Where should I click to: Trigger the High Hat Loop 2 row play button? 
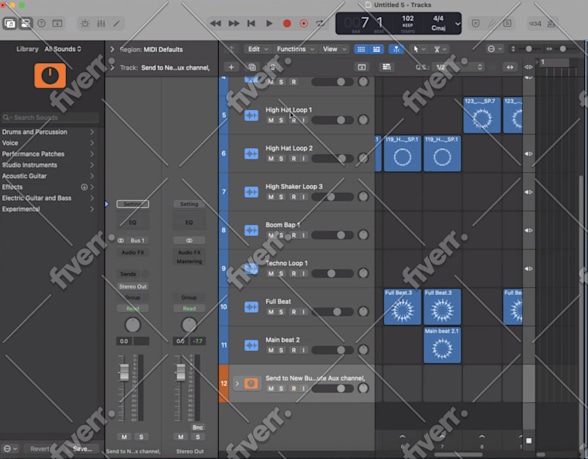[528, 154]
